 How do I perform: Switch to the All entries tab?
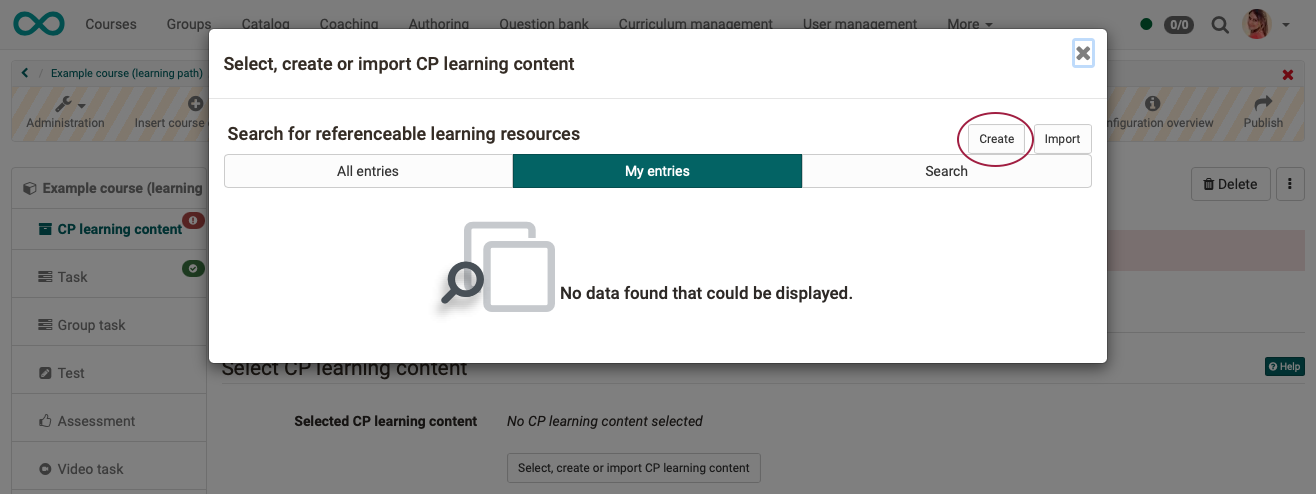(368, 171)
